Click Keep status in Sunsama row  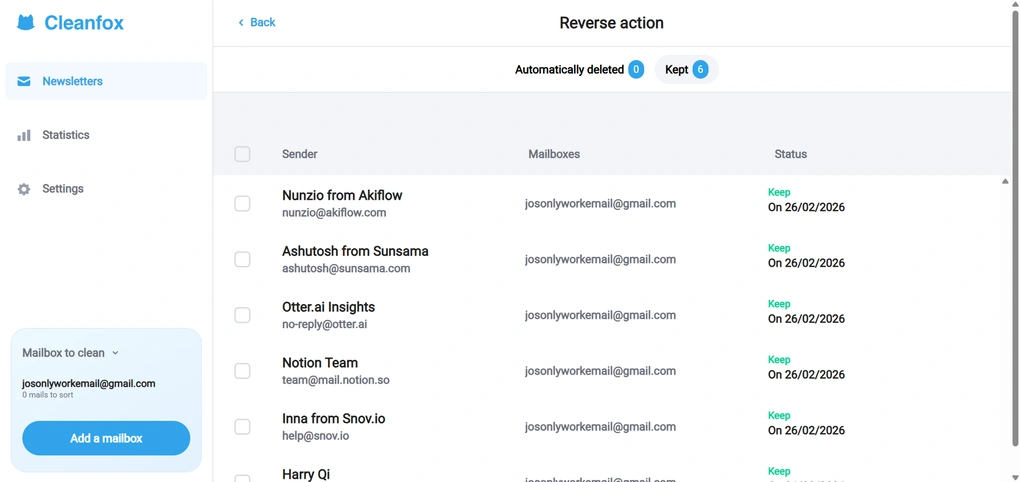click(x=779, y=248)
